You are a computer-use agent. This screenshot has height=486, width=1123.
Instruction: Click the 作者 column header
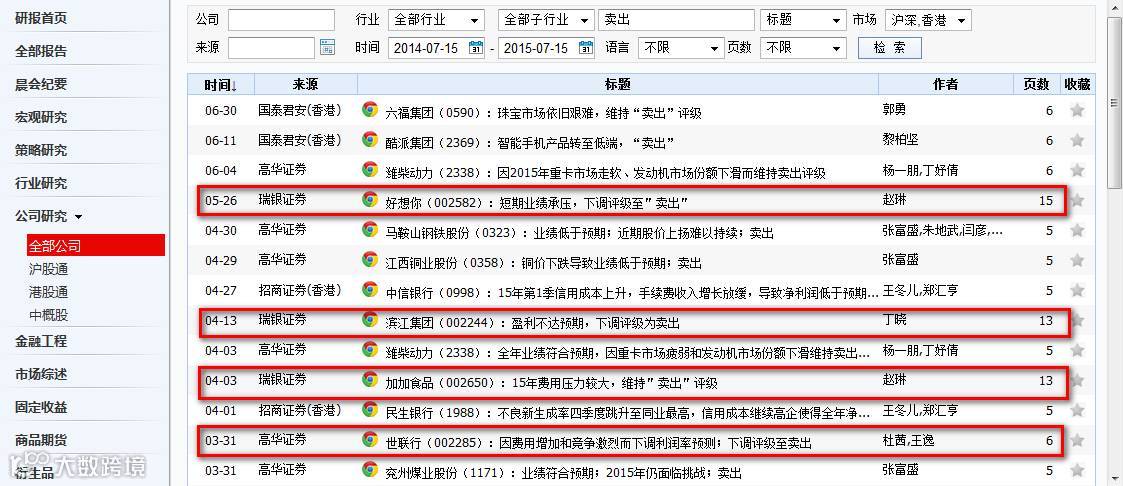click(x=945, y=84)
